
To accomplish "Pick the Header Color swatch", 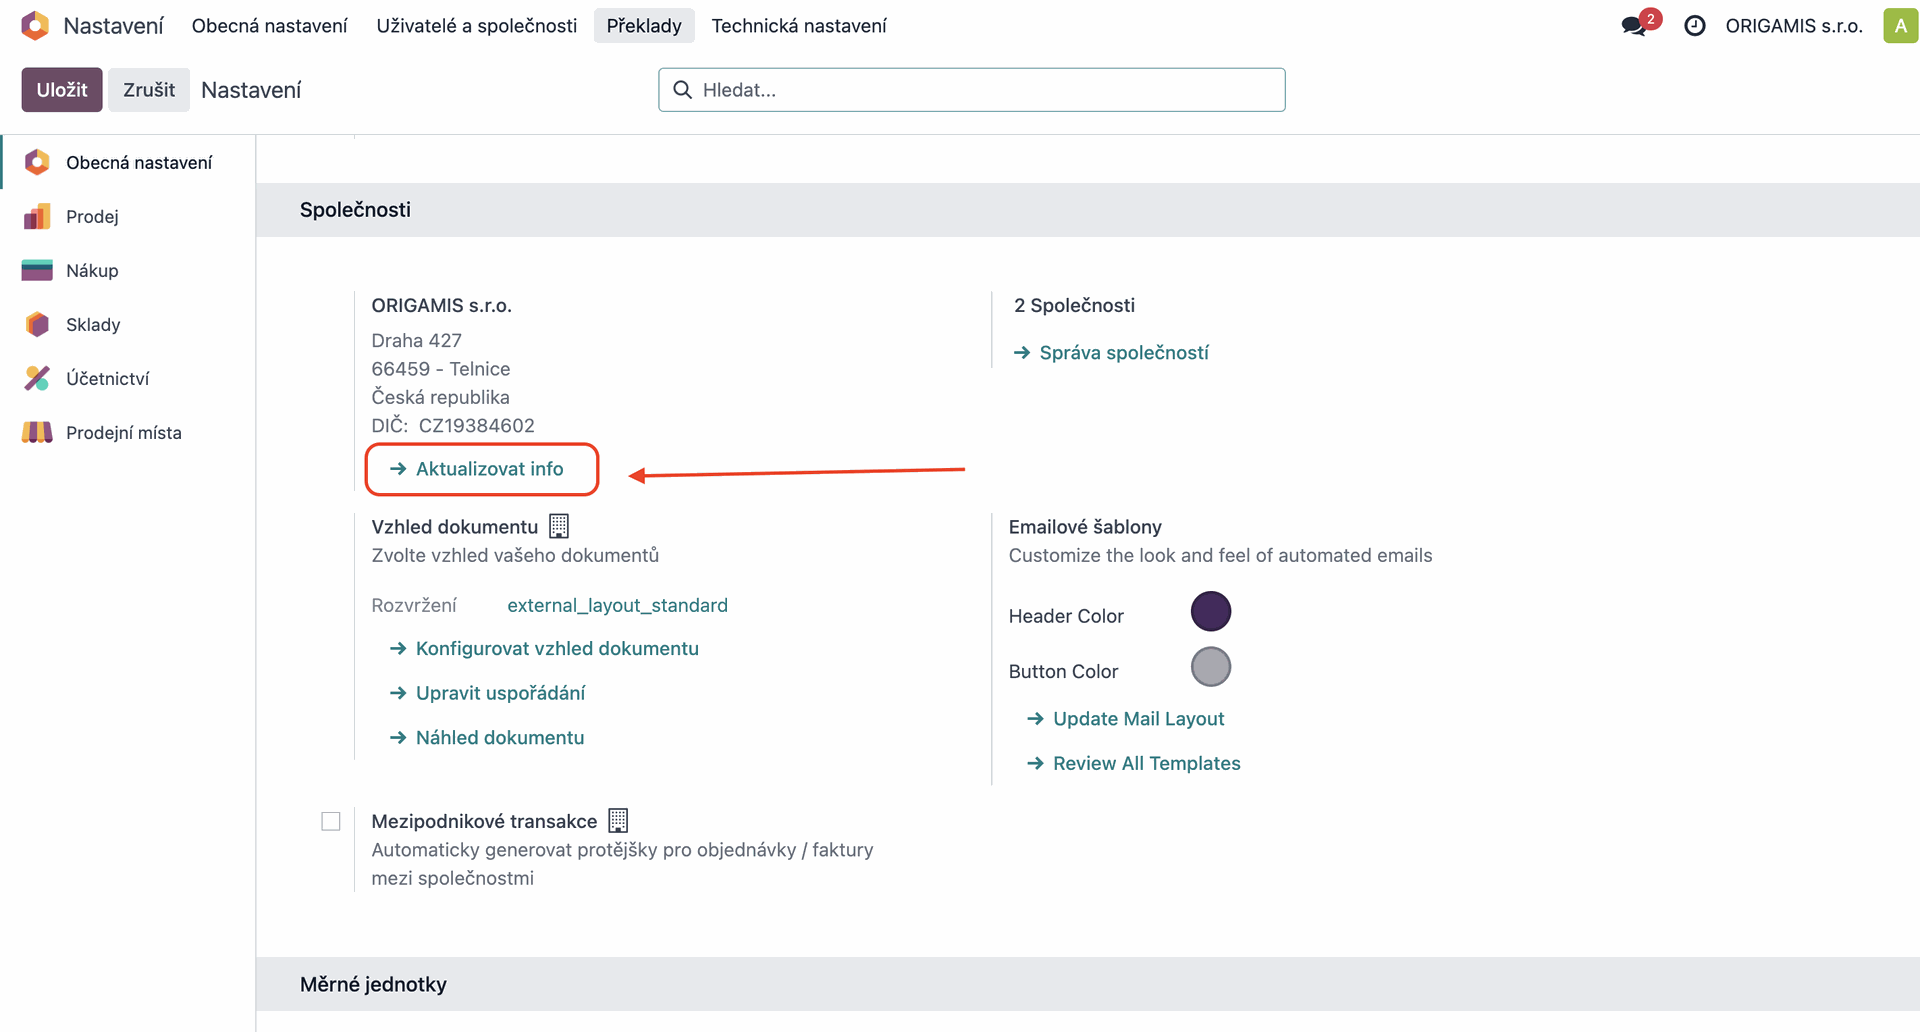I will point(1210,611).
